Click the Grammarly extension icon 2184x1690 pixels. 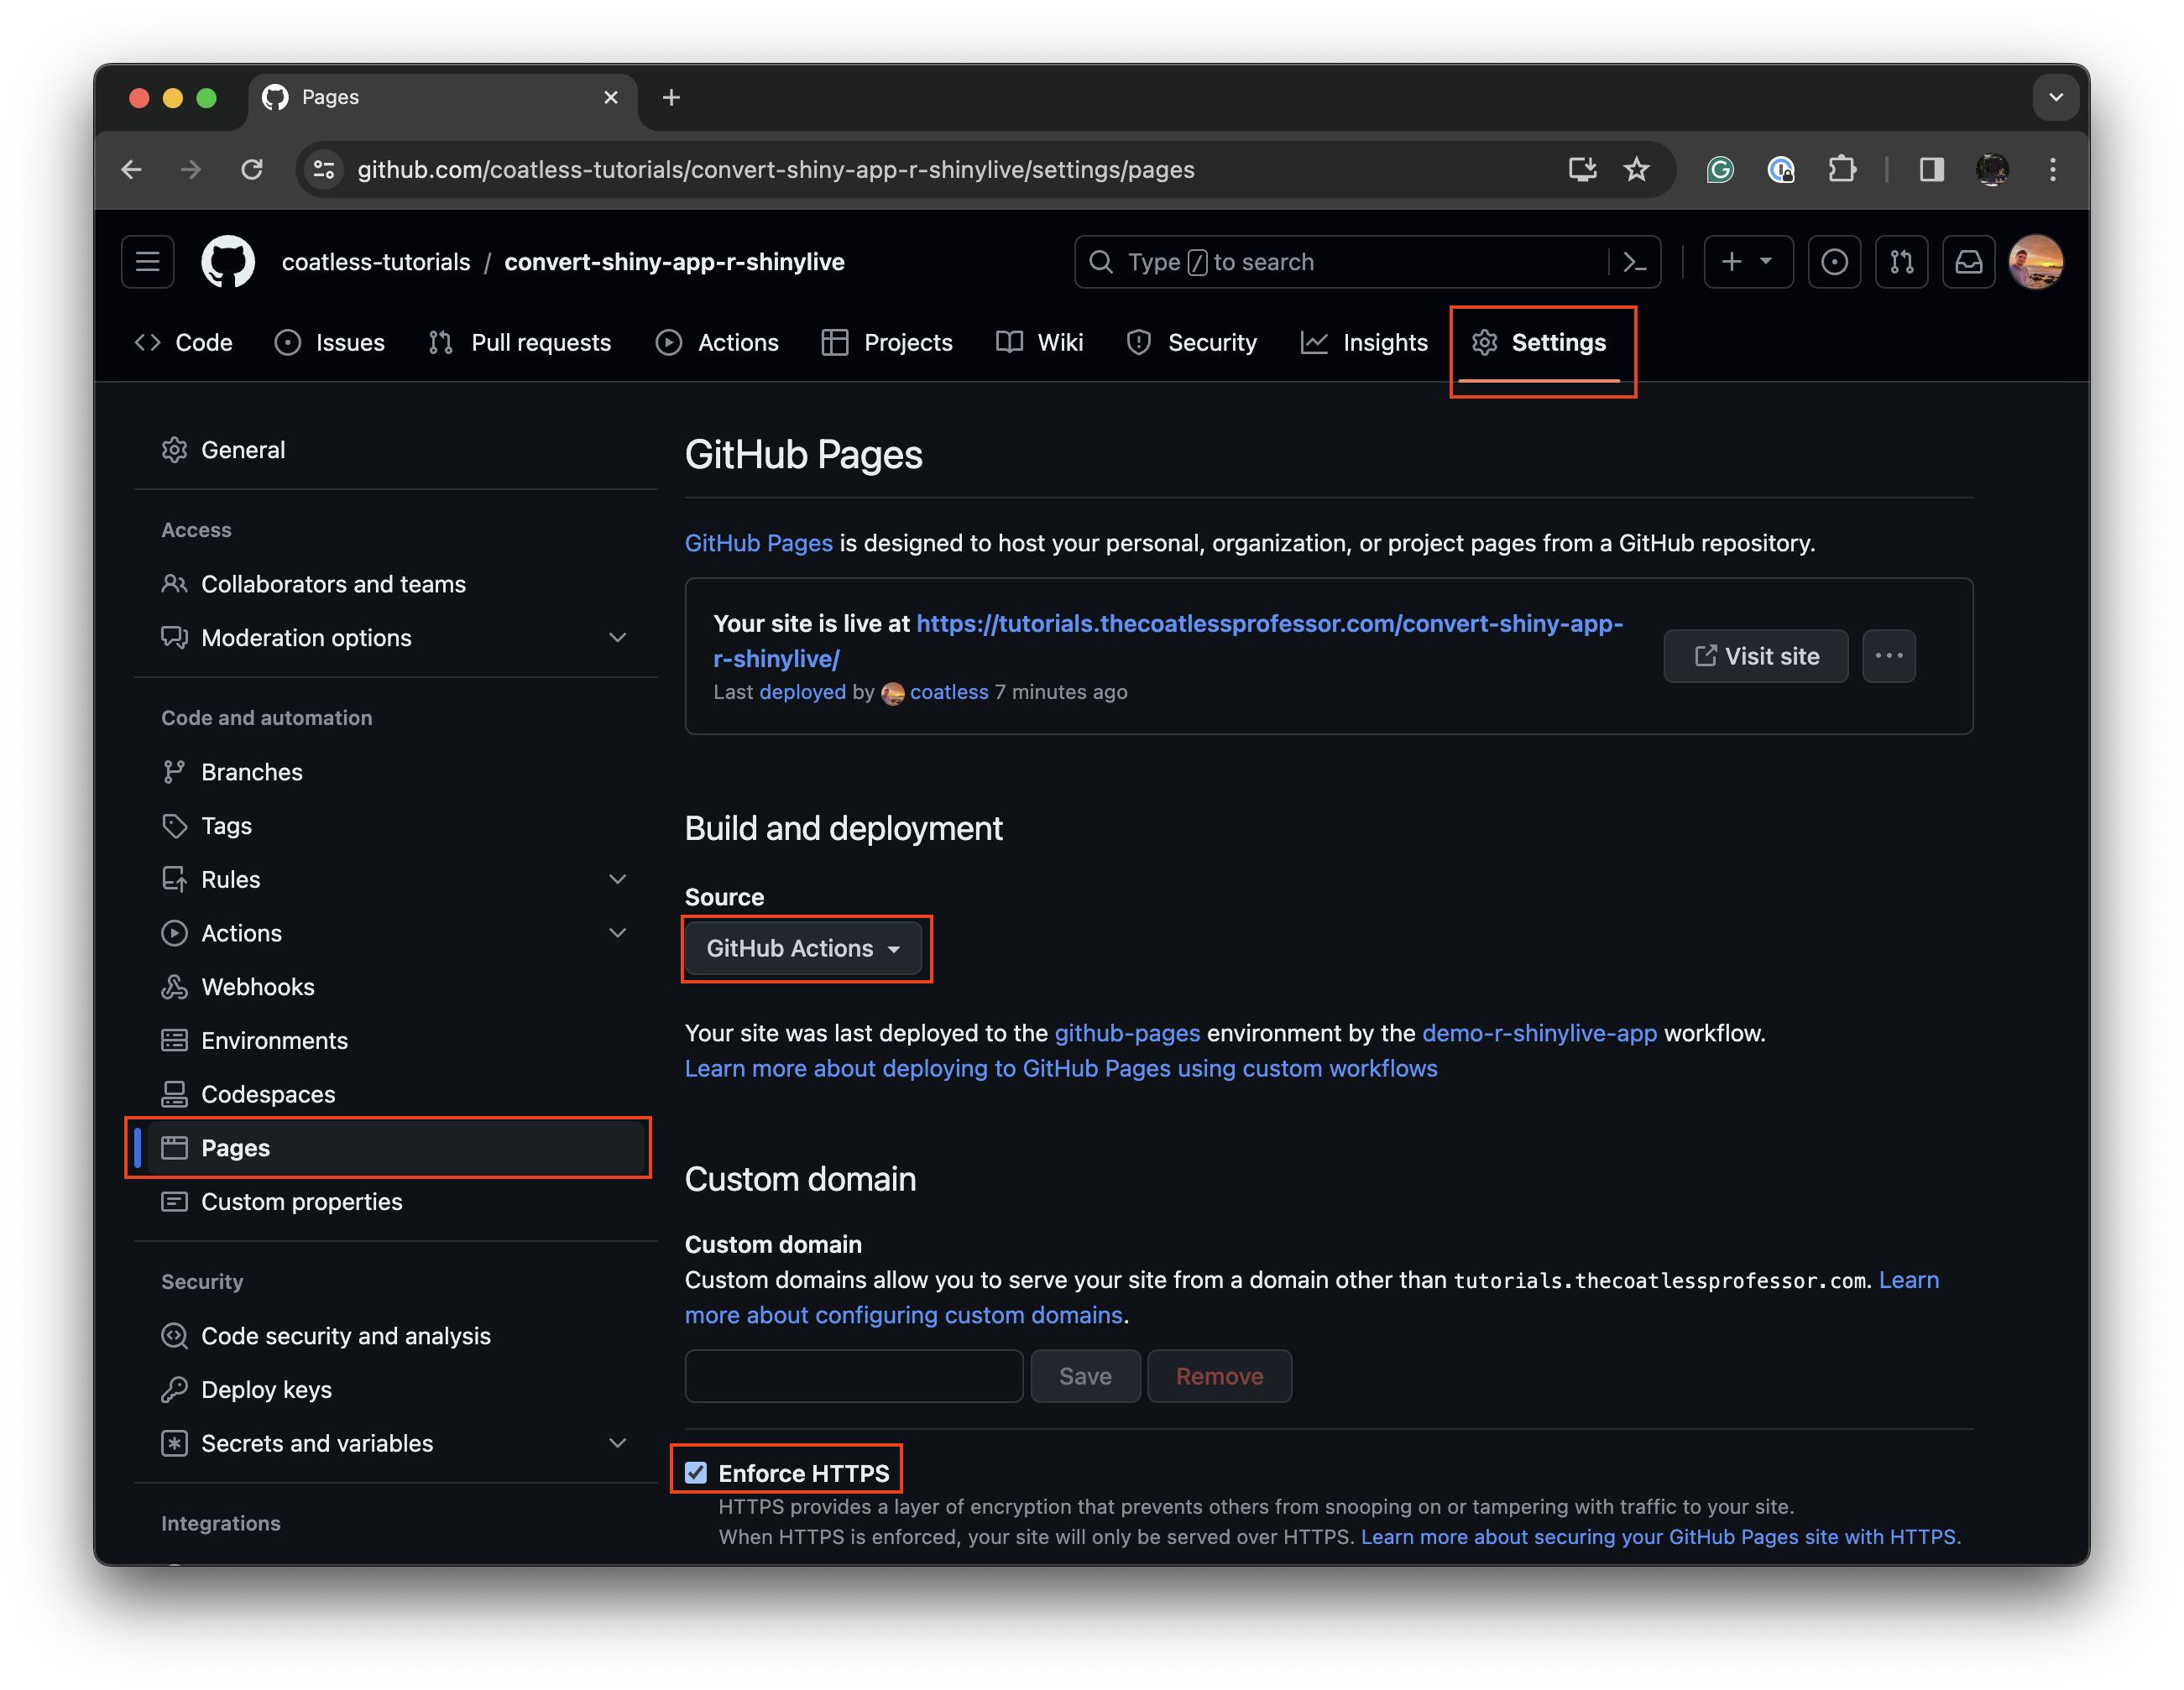tap(1719, 170)
